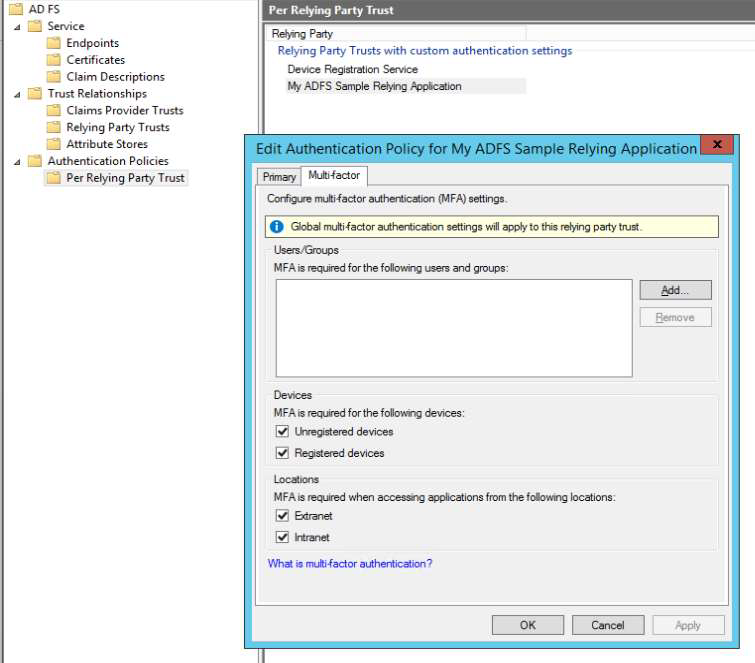Screen dimensions: 755x663
Task: Confirm the policy with OK
Action: 528,625
